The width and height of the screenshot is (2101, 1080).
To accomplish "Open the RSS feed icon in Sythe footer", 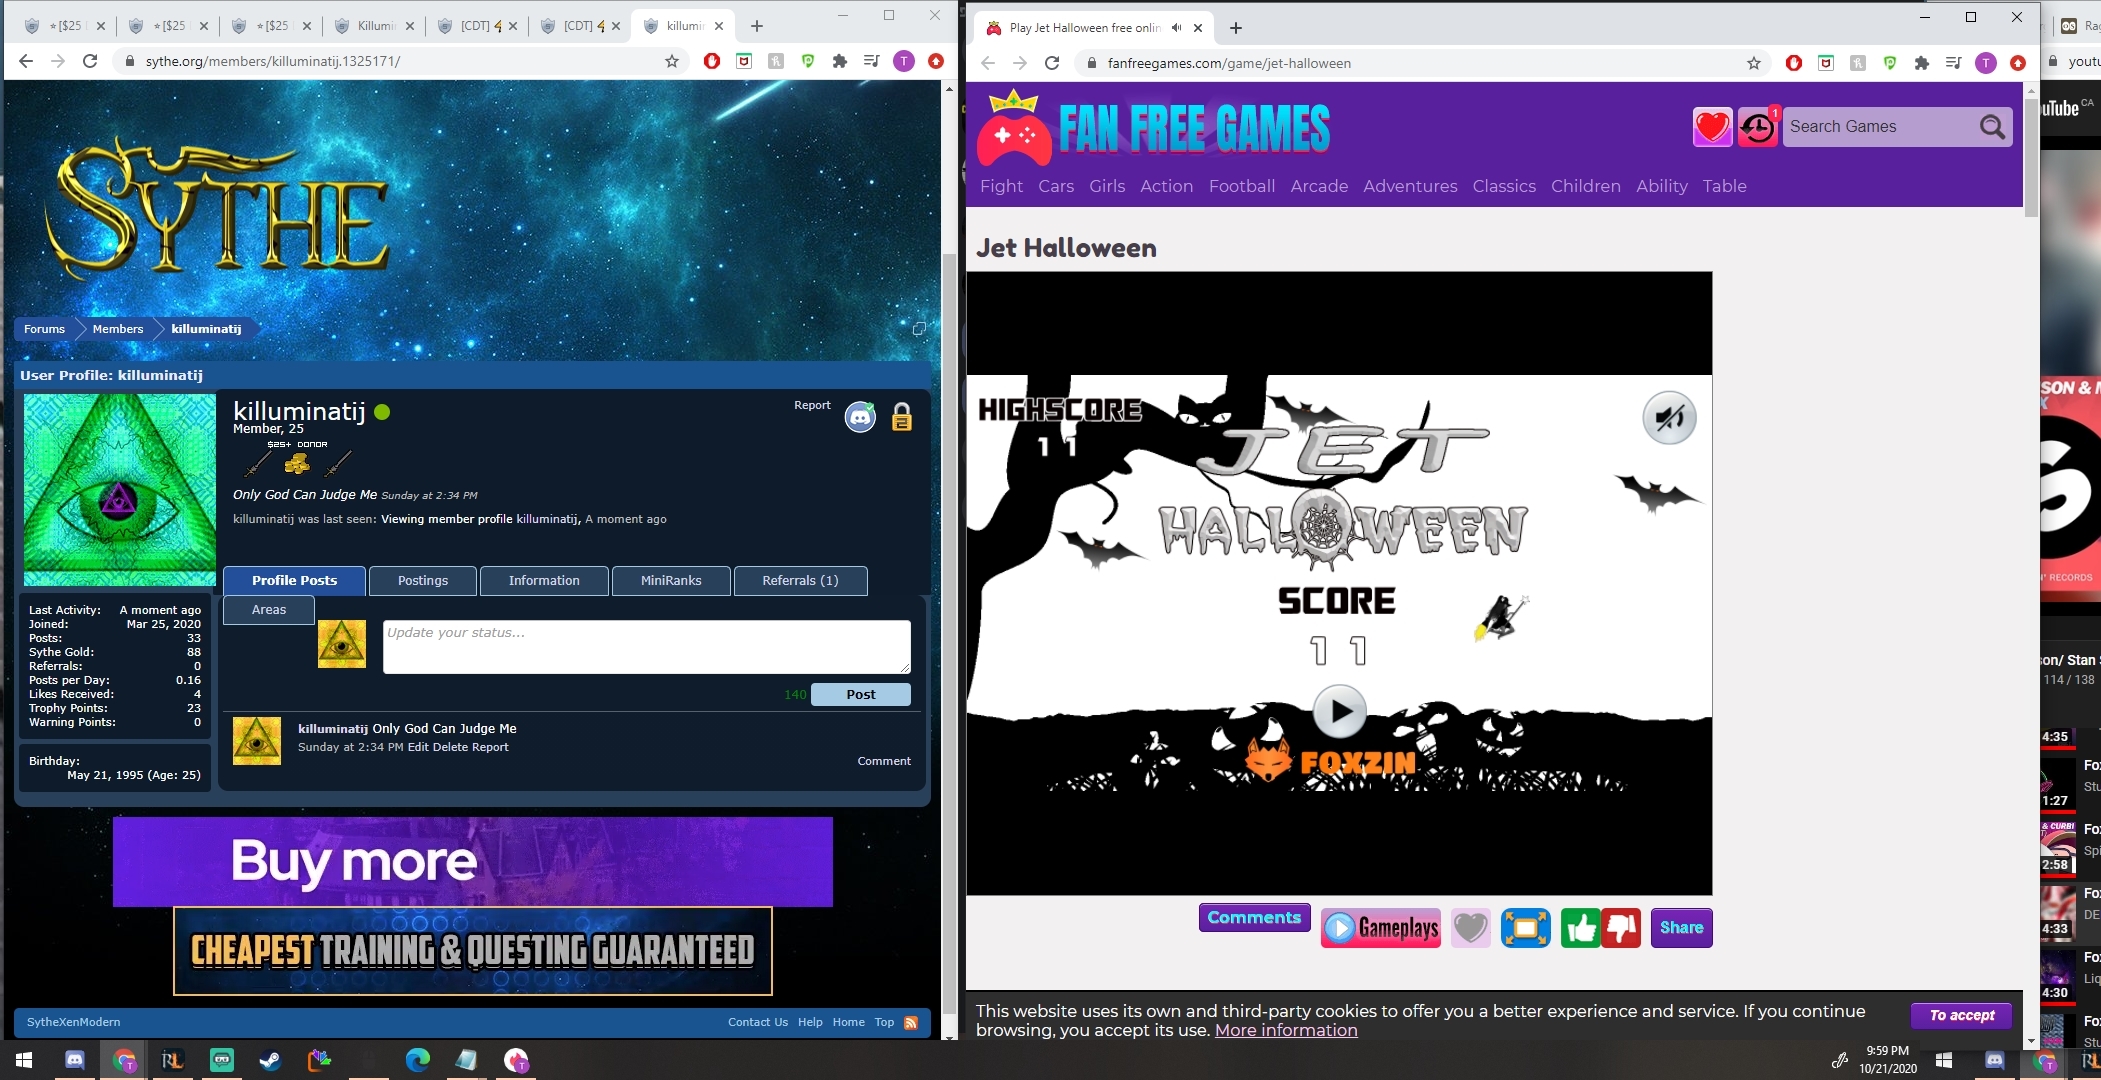I will tap(911, 1022).
